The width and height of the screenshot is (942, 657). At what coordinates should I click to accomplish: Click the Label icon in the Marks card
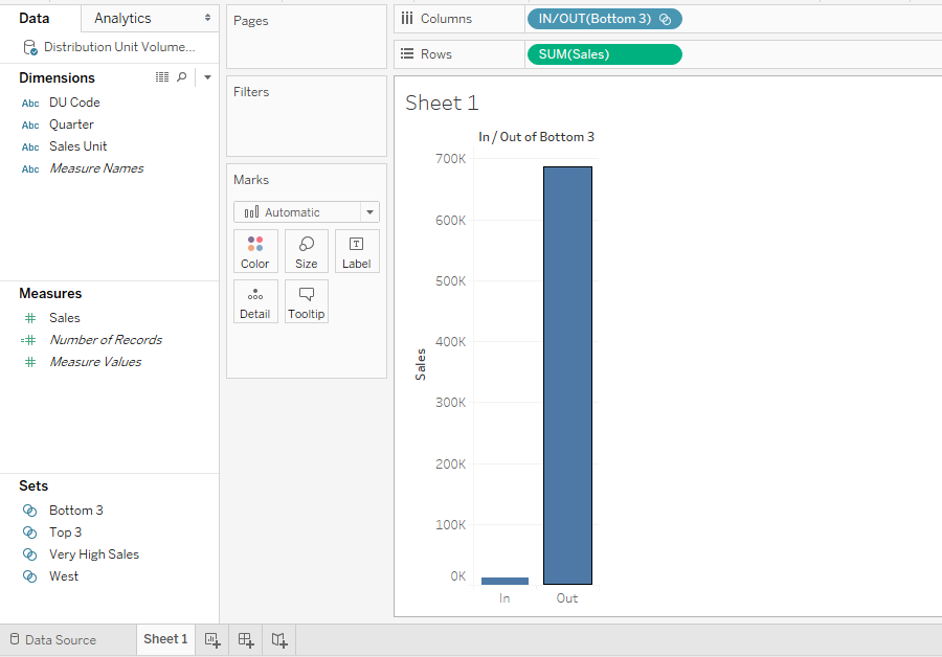tap(357, 250)
